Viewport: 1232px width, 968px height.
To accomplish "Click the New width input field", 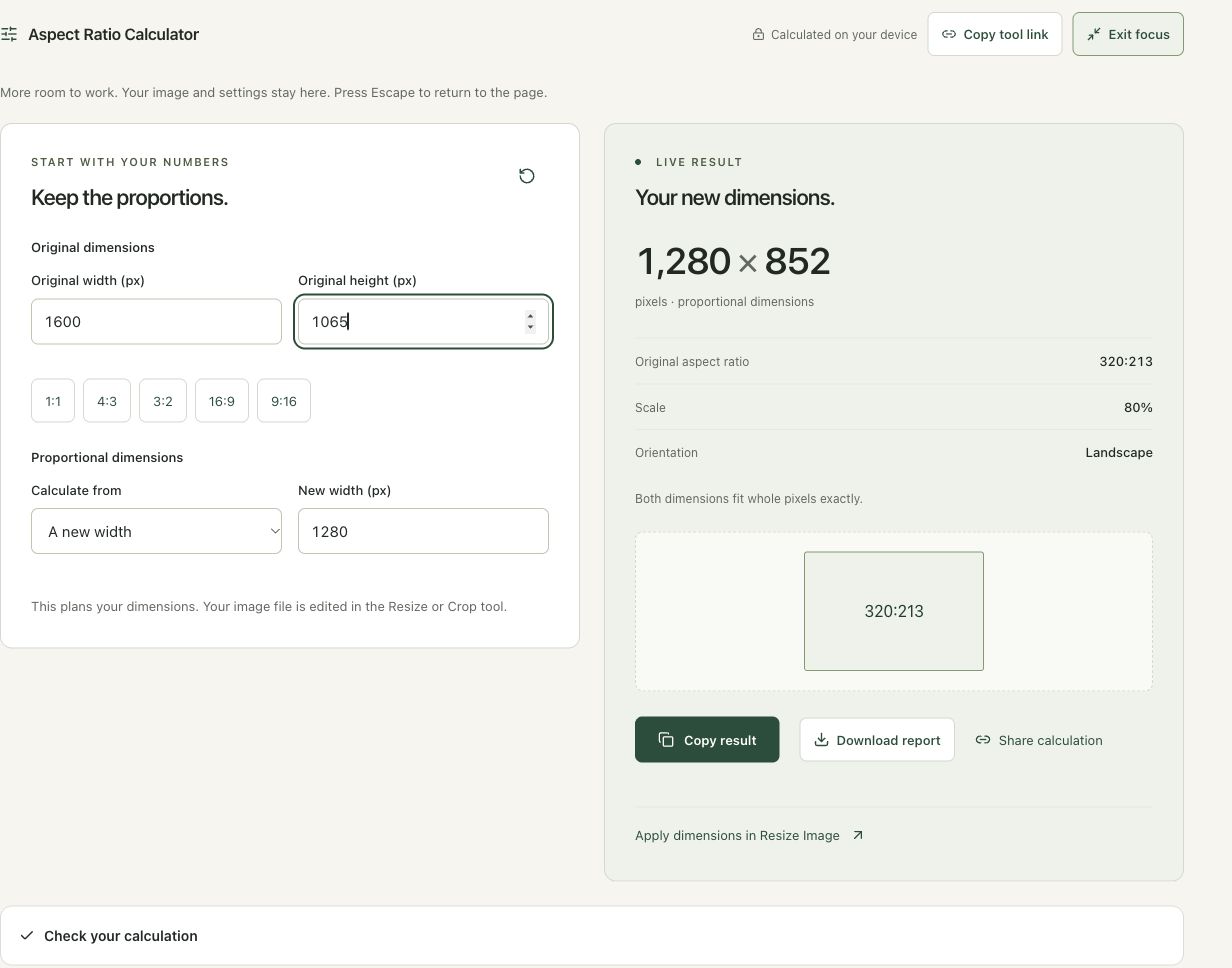I will click(423, 531).
